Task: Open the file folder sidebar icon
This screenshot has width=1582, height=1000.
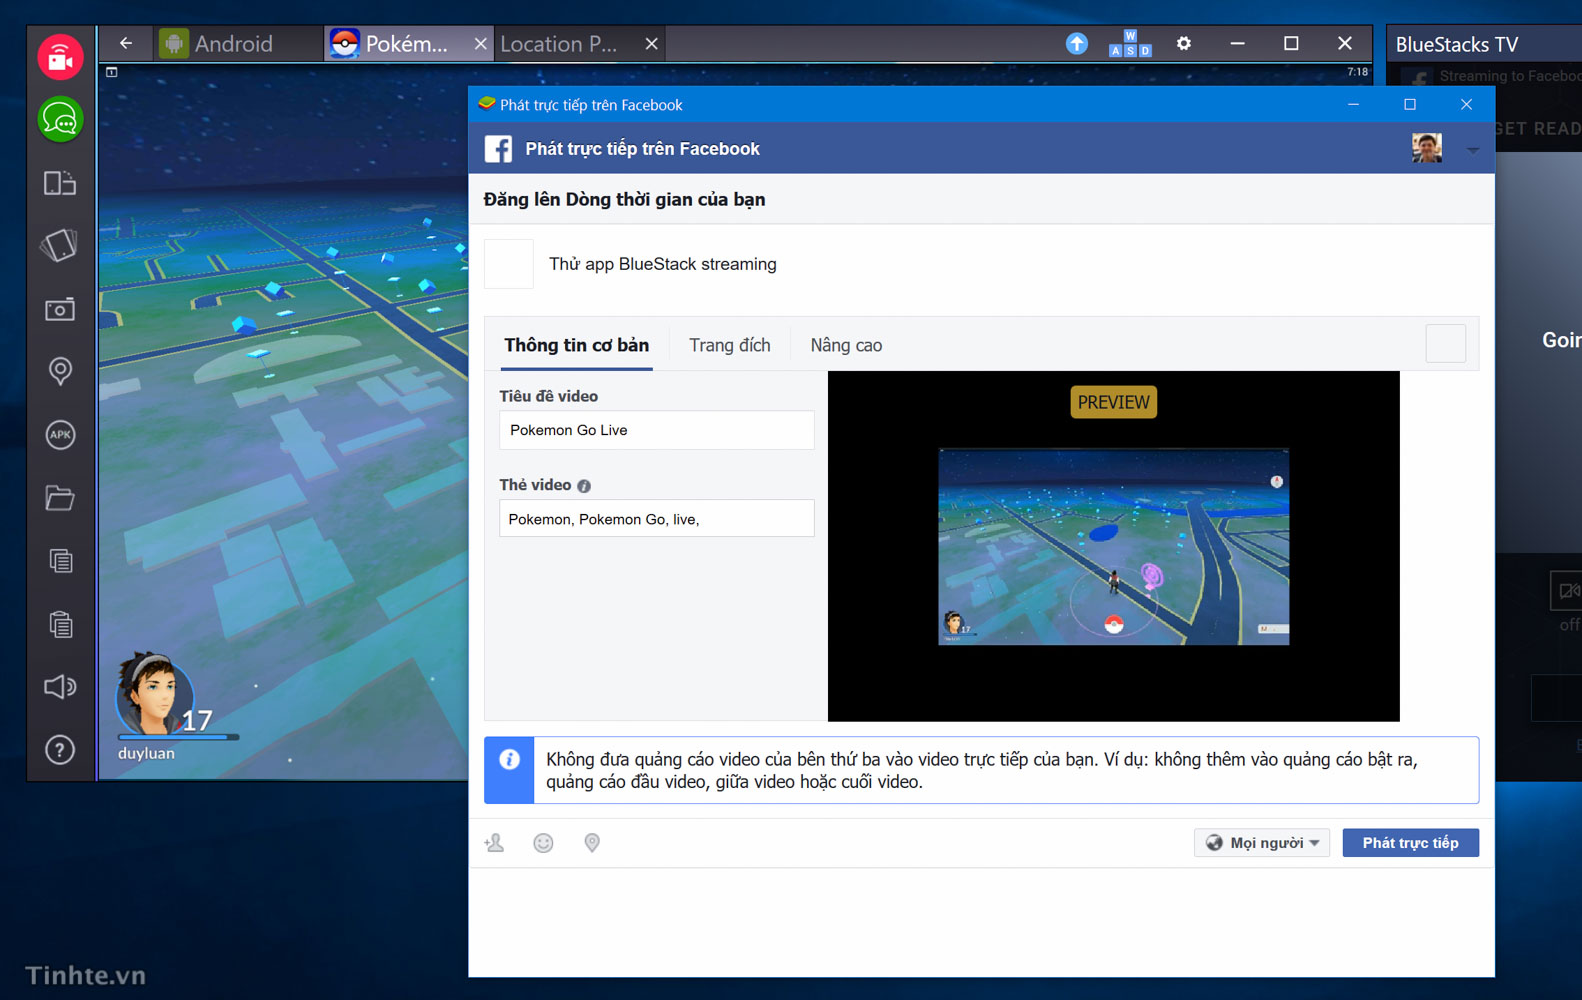Action: coord(60,498)
